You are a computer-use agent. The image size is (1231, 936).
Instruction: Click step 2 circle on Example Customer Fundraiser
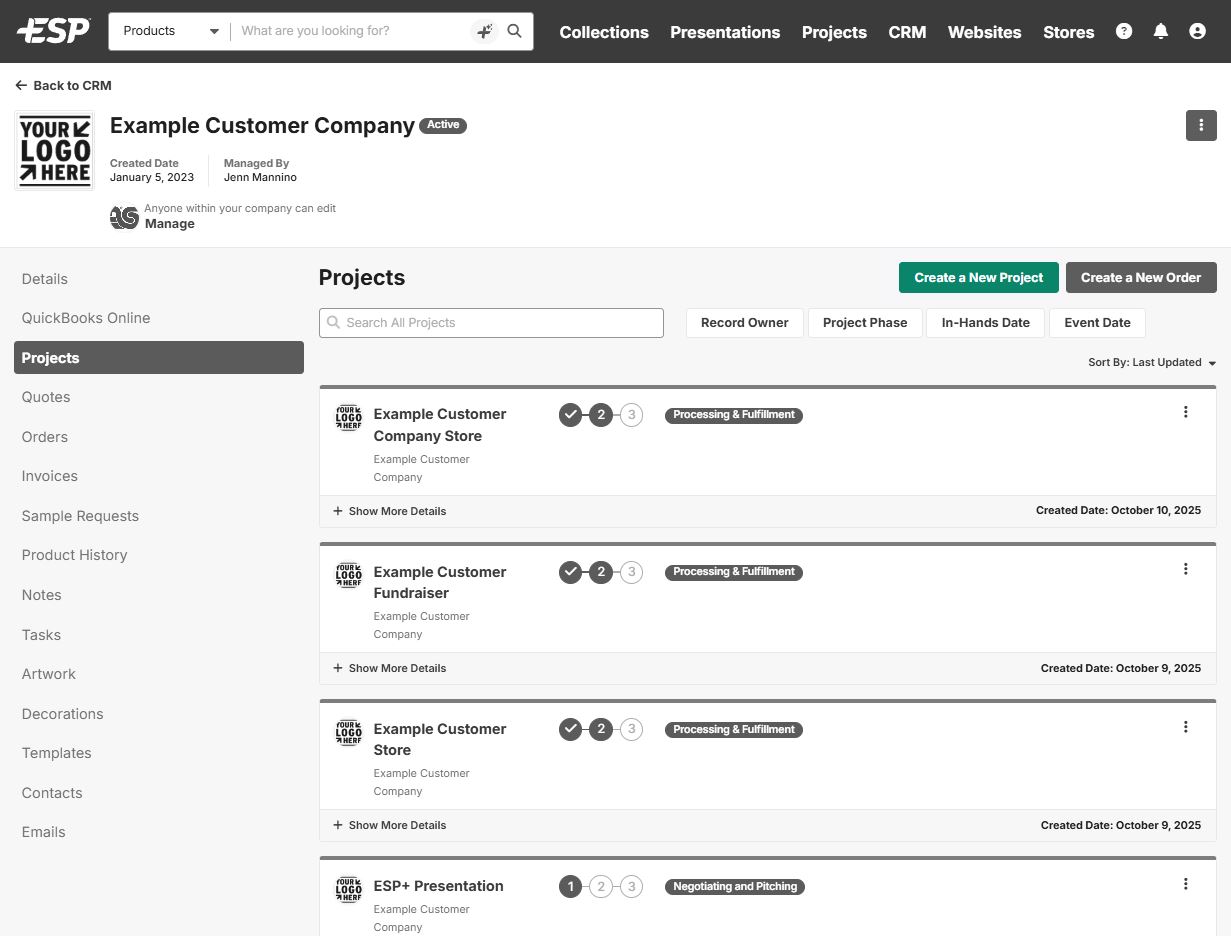pos(600,572)
